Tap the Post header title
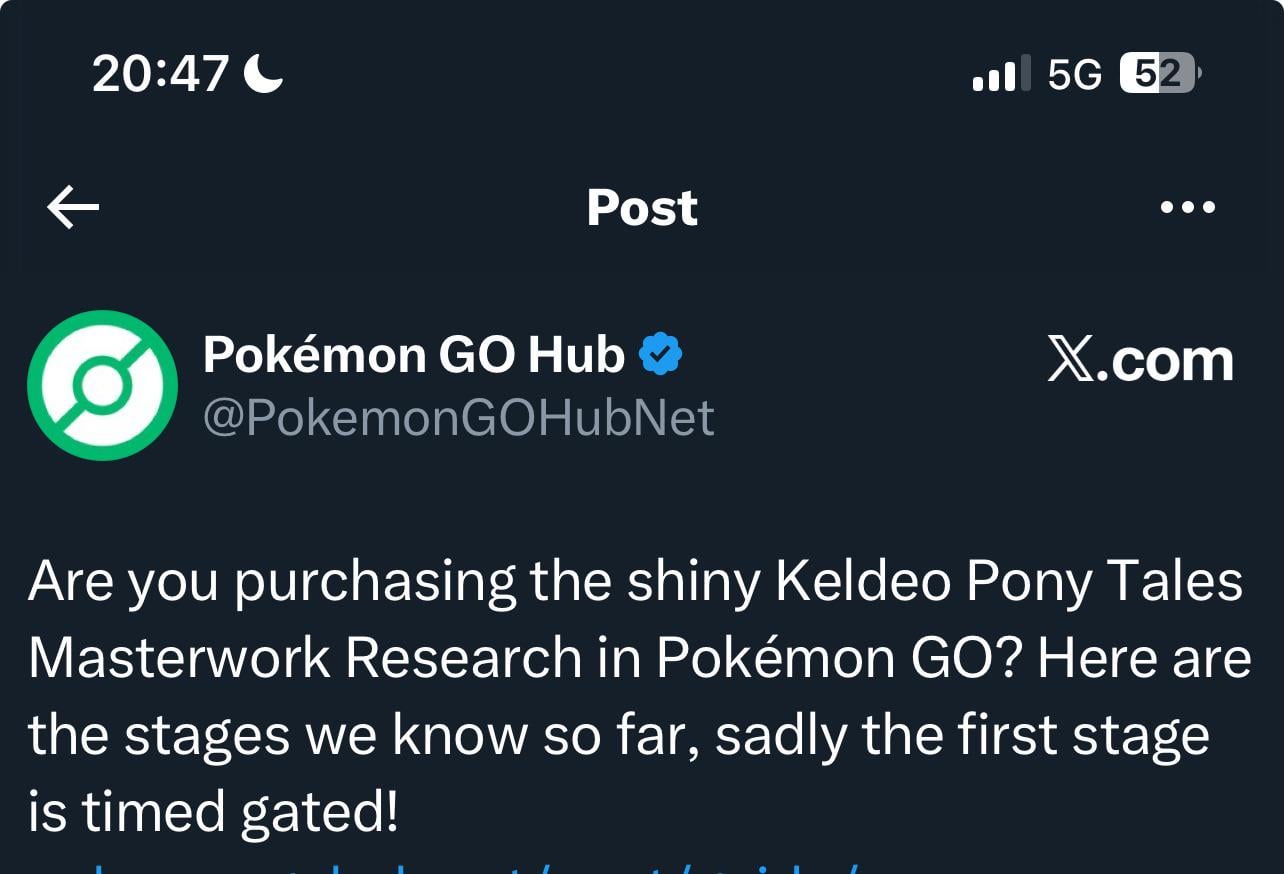 pos(642,208)
